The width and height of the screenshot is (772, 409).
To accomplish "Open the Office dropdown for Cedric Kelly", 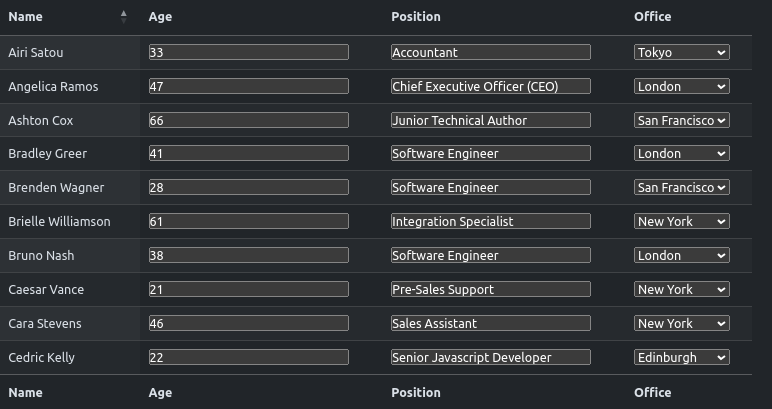I will [x=681, y=357].
